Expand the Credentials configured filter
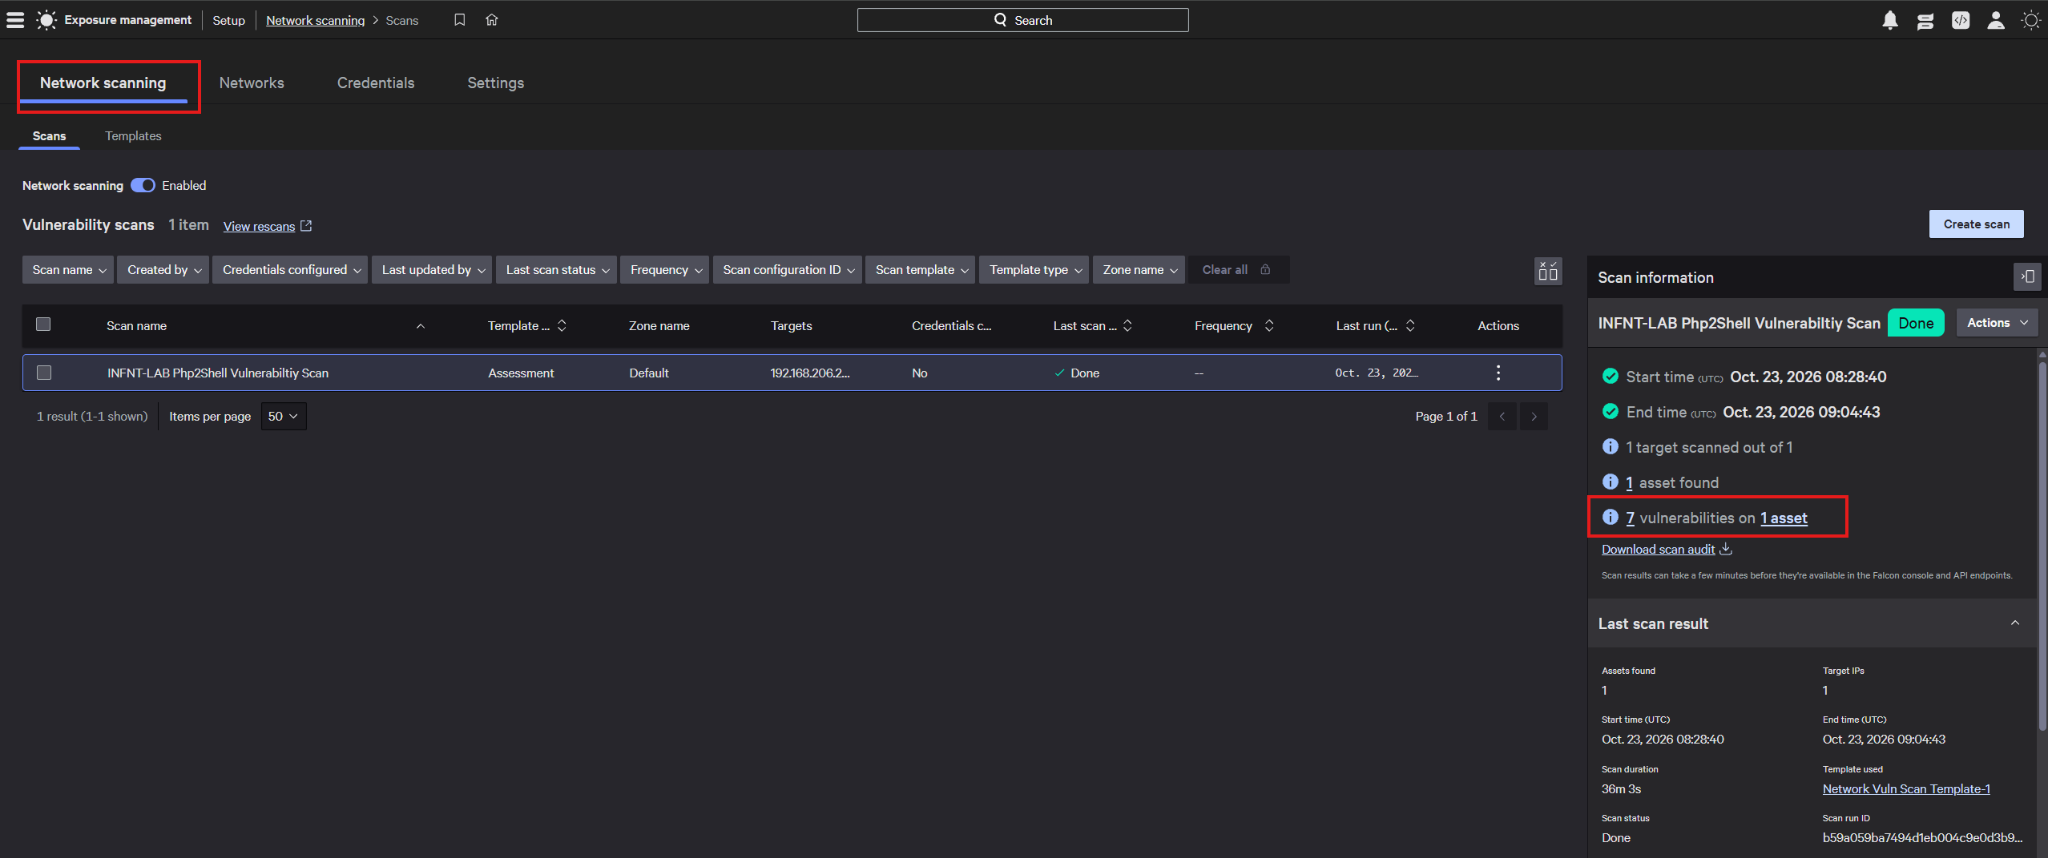The image size is (2048, 858). pos(291,270)
